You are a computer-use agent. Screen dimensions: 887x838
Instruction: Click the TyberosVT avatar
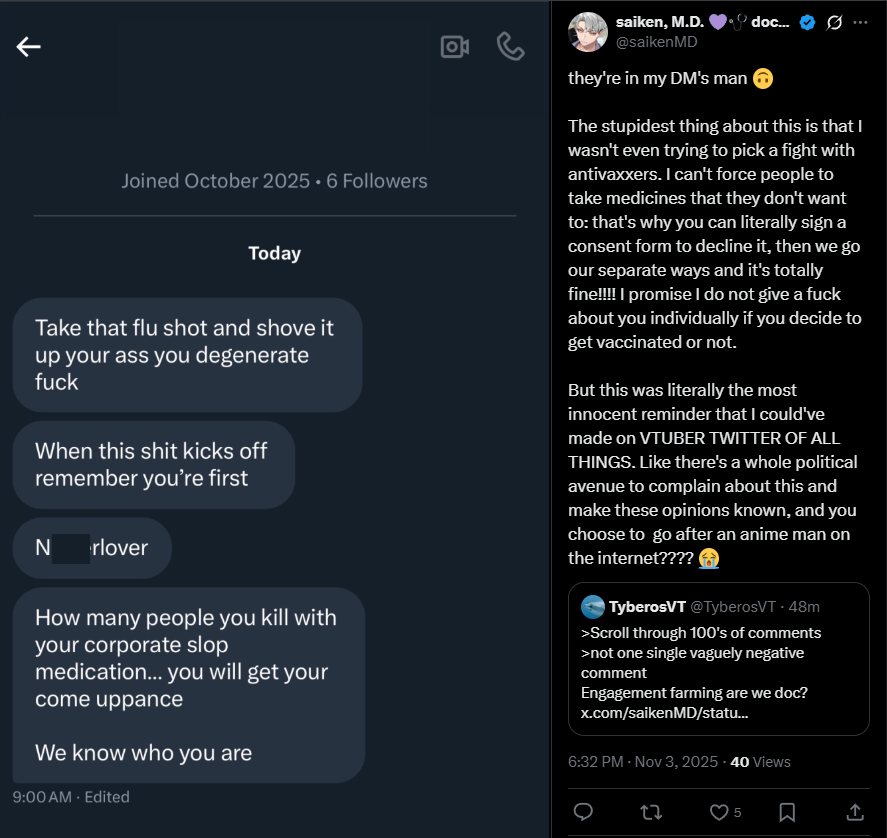click(x=593, y=607)
